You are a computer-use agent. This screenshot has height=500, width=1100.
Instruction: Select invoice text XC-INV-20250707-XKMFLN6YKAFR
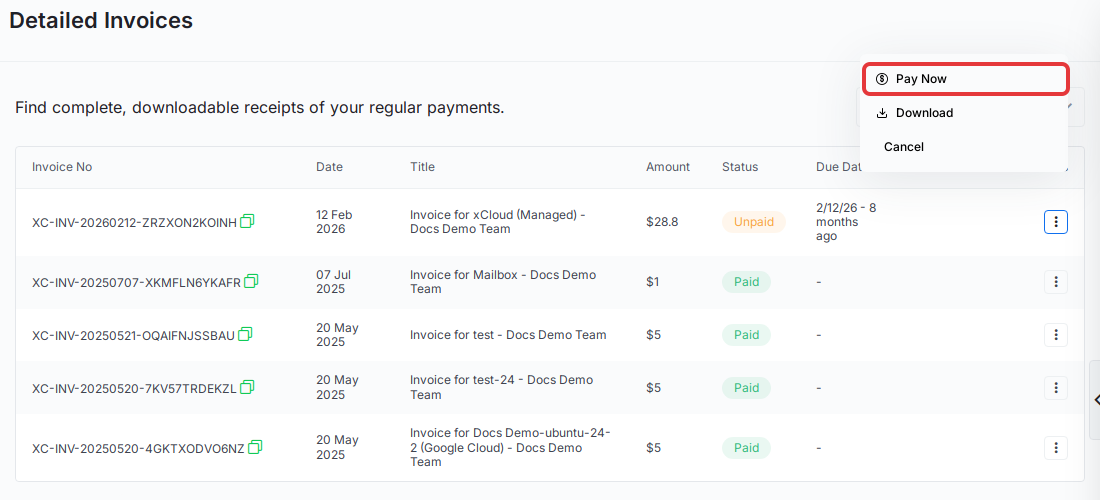coord(136,282)
